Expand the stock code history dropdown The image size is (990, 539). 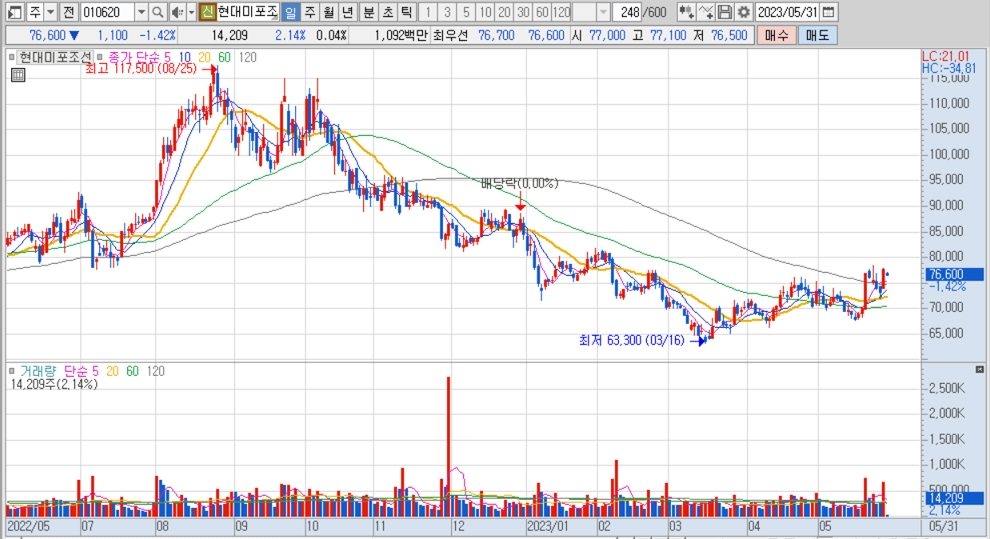[x=140, y=12]
